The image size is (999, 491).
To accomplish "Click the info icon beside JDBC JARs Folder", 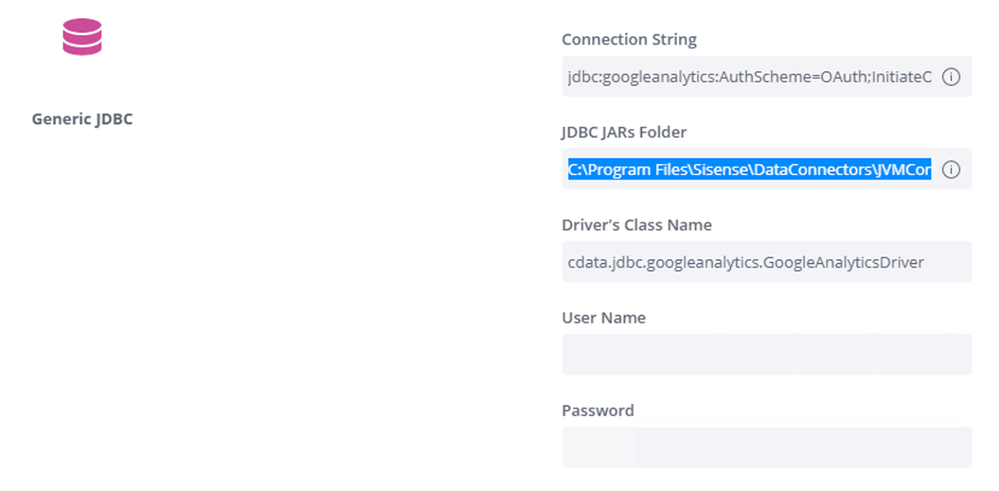I will (951, 170).
